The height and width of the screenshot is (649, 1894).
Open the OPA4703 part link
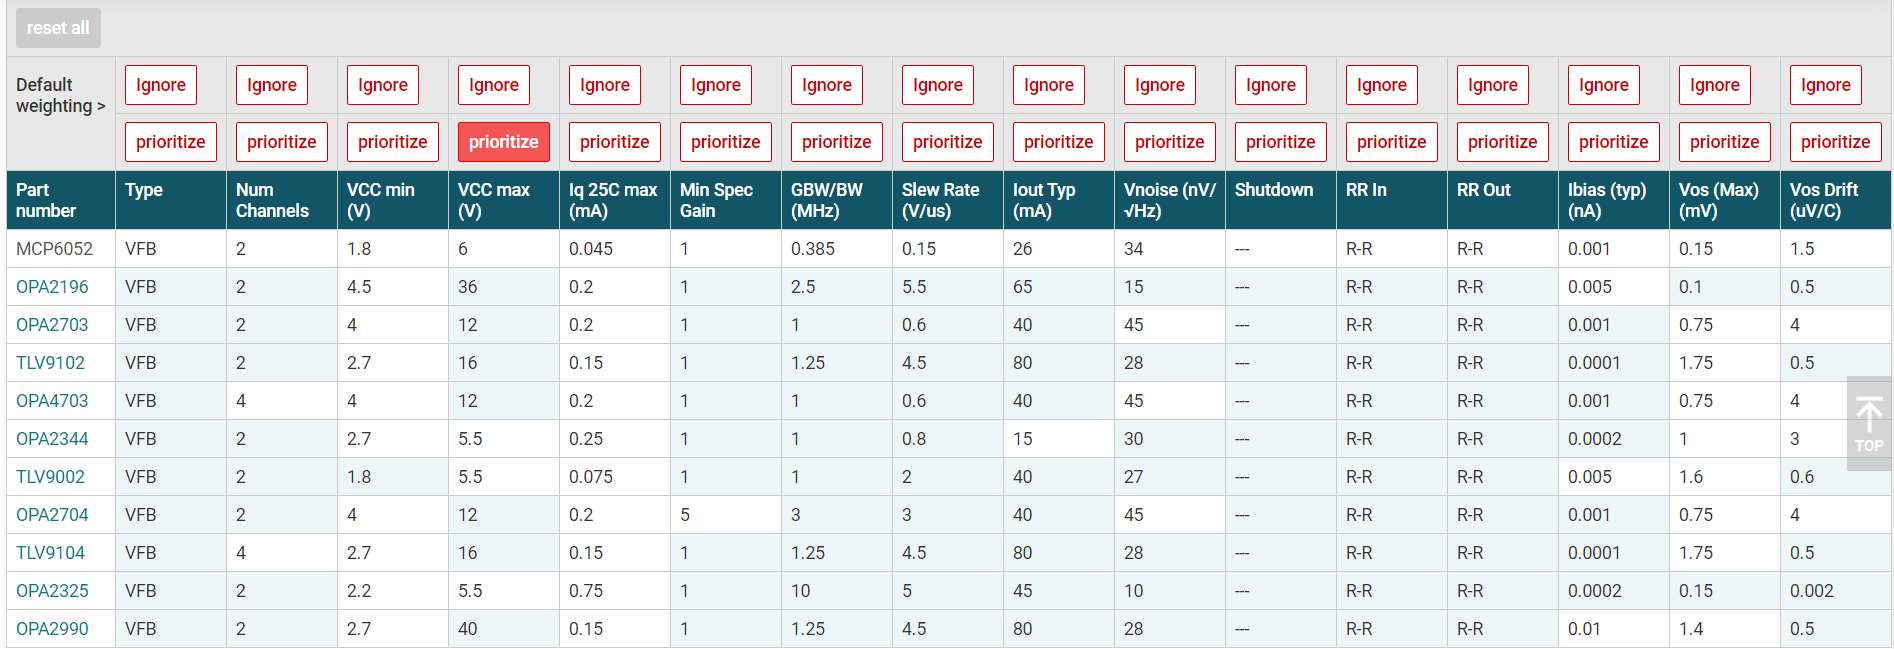[x=52, y=401]
